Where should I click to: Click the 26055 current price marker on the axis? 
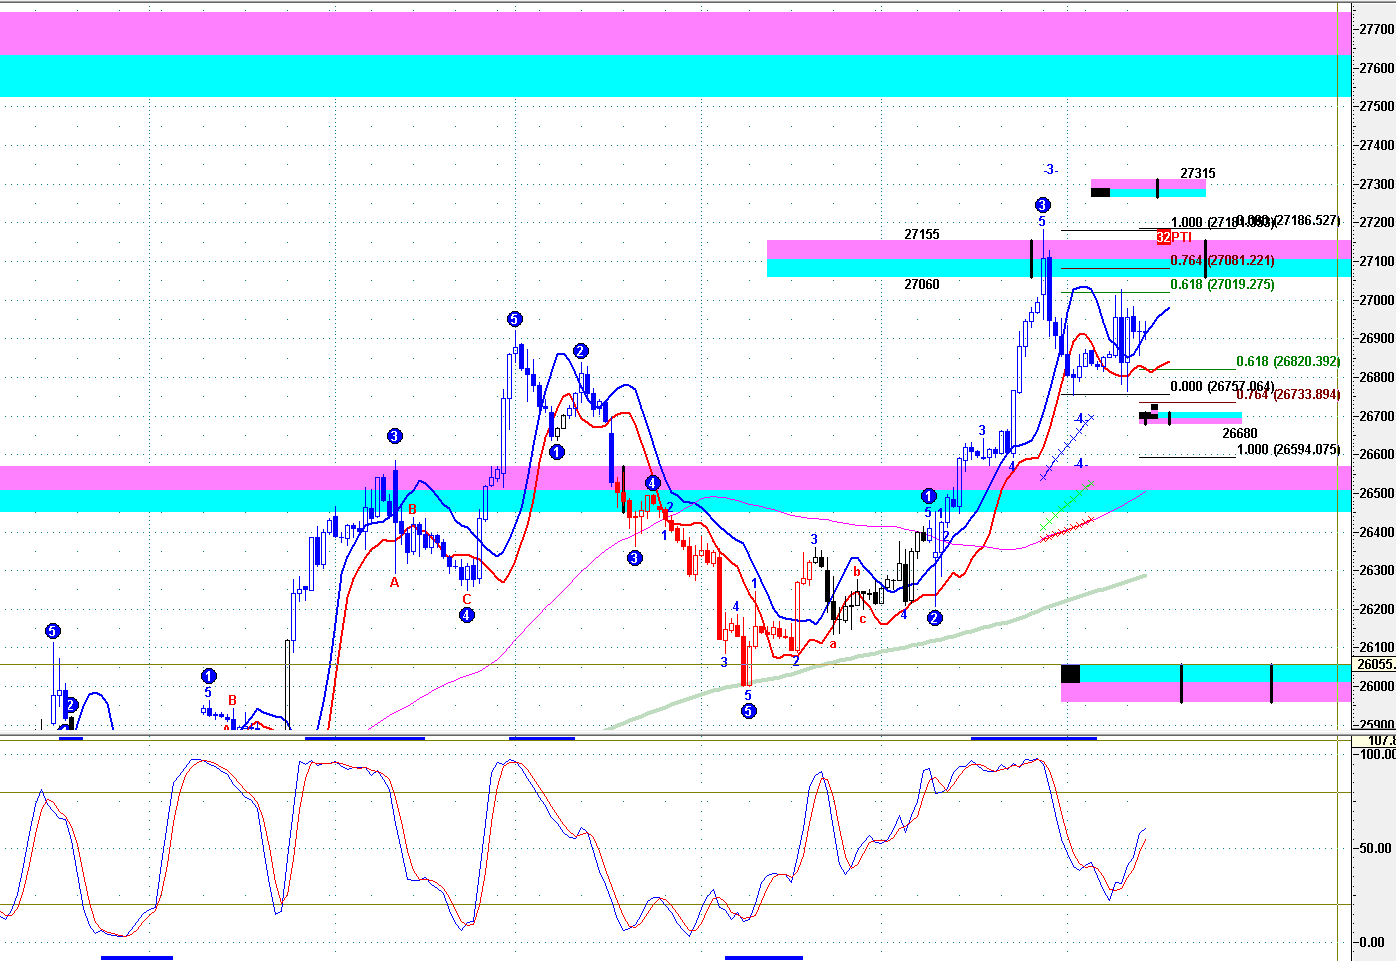pyautogui.click(x=1374, y=664)
